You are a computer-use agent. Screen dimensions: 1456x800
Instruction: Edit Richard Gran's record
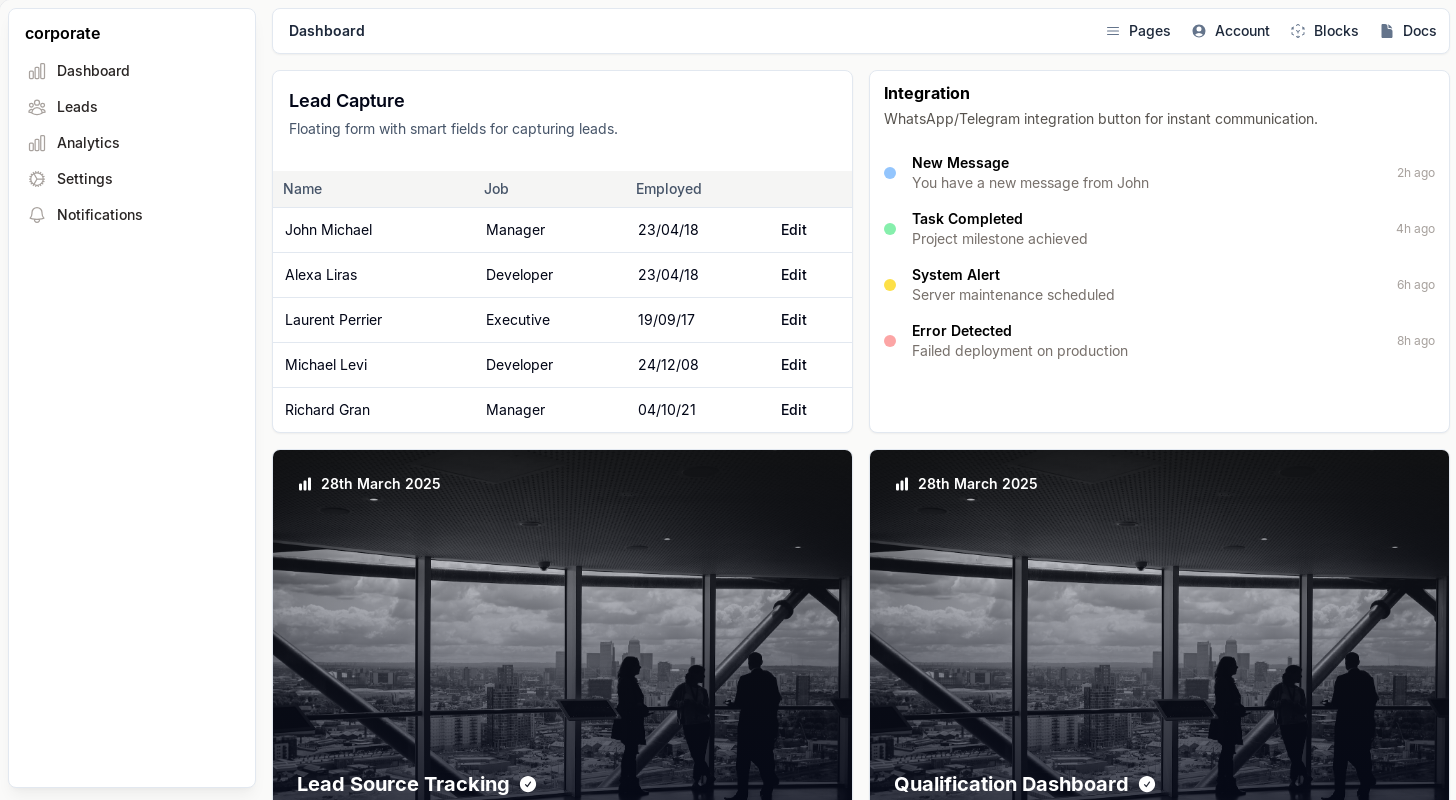(x=793, y=410)
